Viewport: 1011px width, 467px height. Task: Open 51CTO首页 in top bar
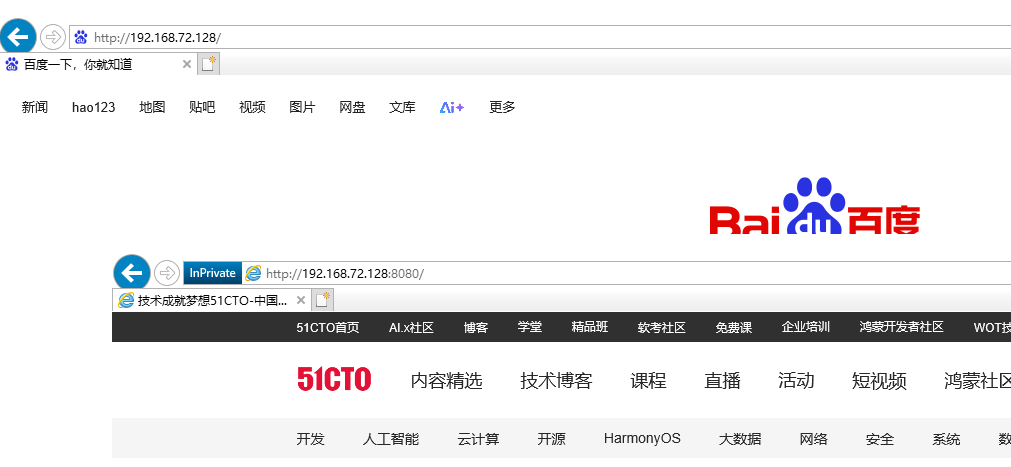(x=328, y=328)
